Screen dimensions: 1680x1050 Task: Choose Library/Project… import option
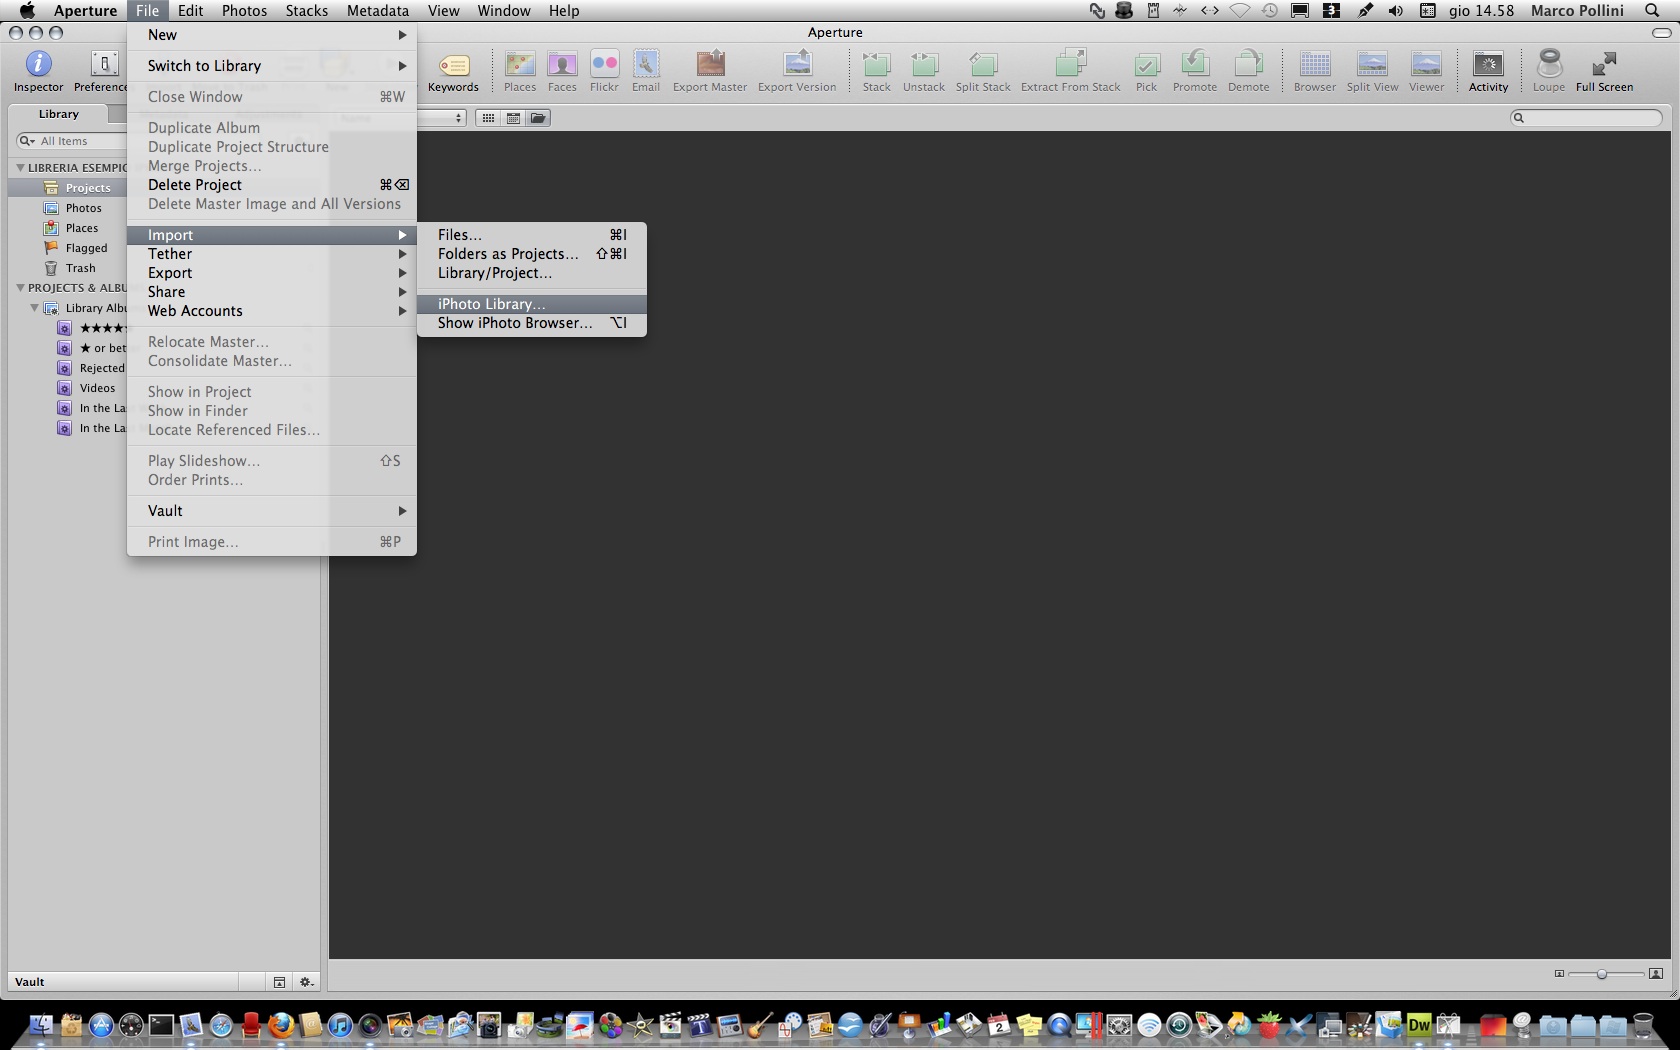point(532,273)
